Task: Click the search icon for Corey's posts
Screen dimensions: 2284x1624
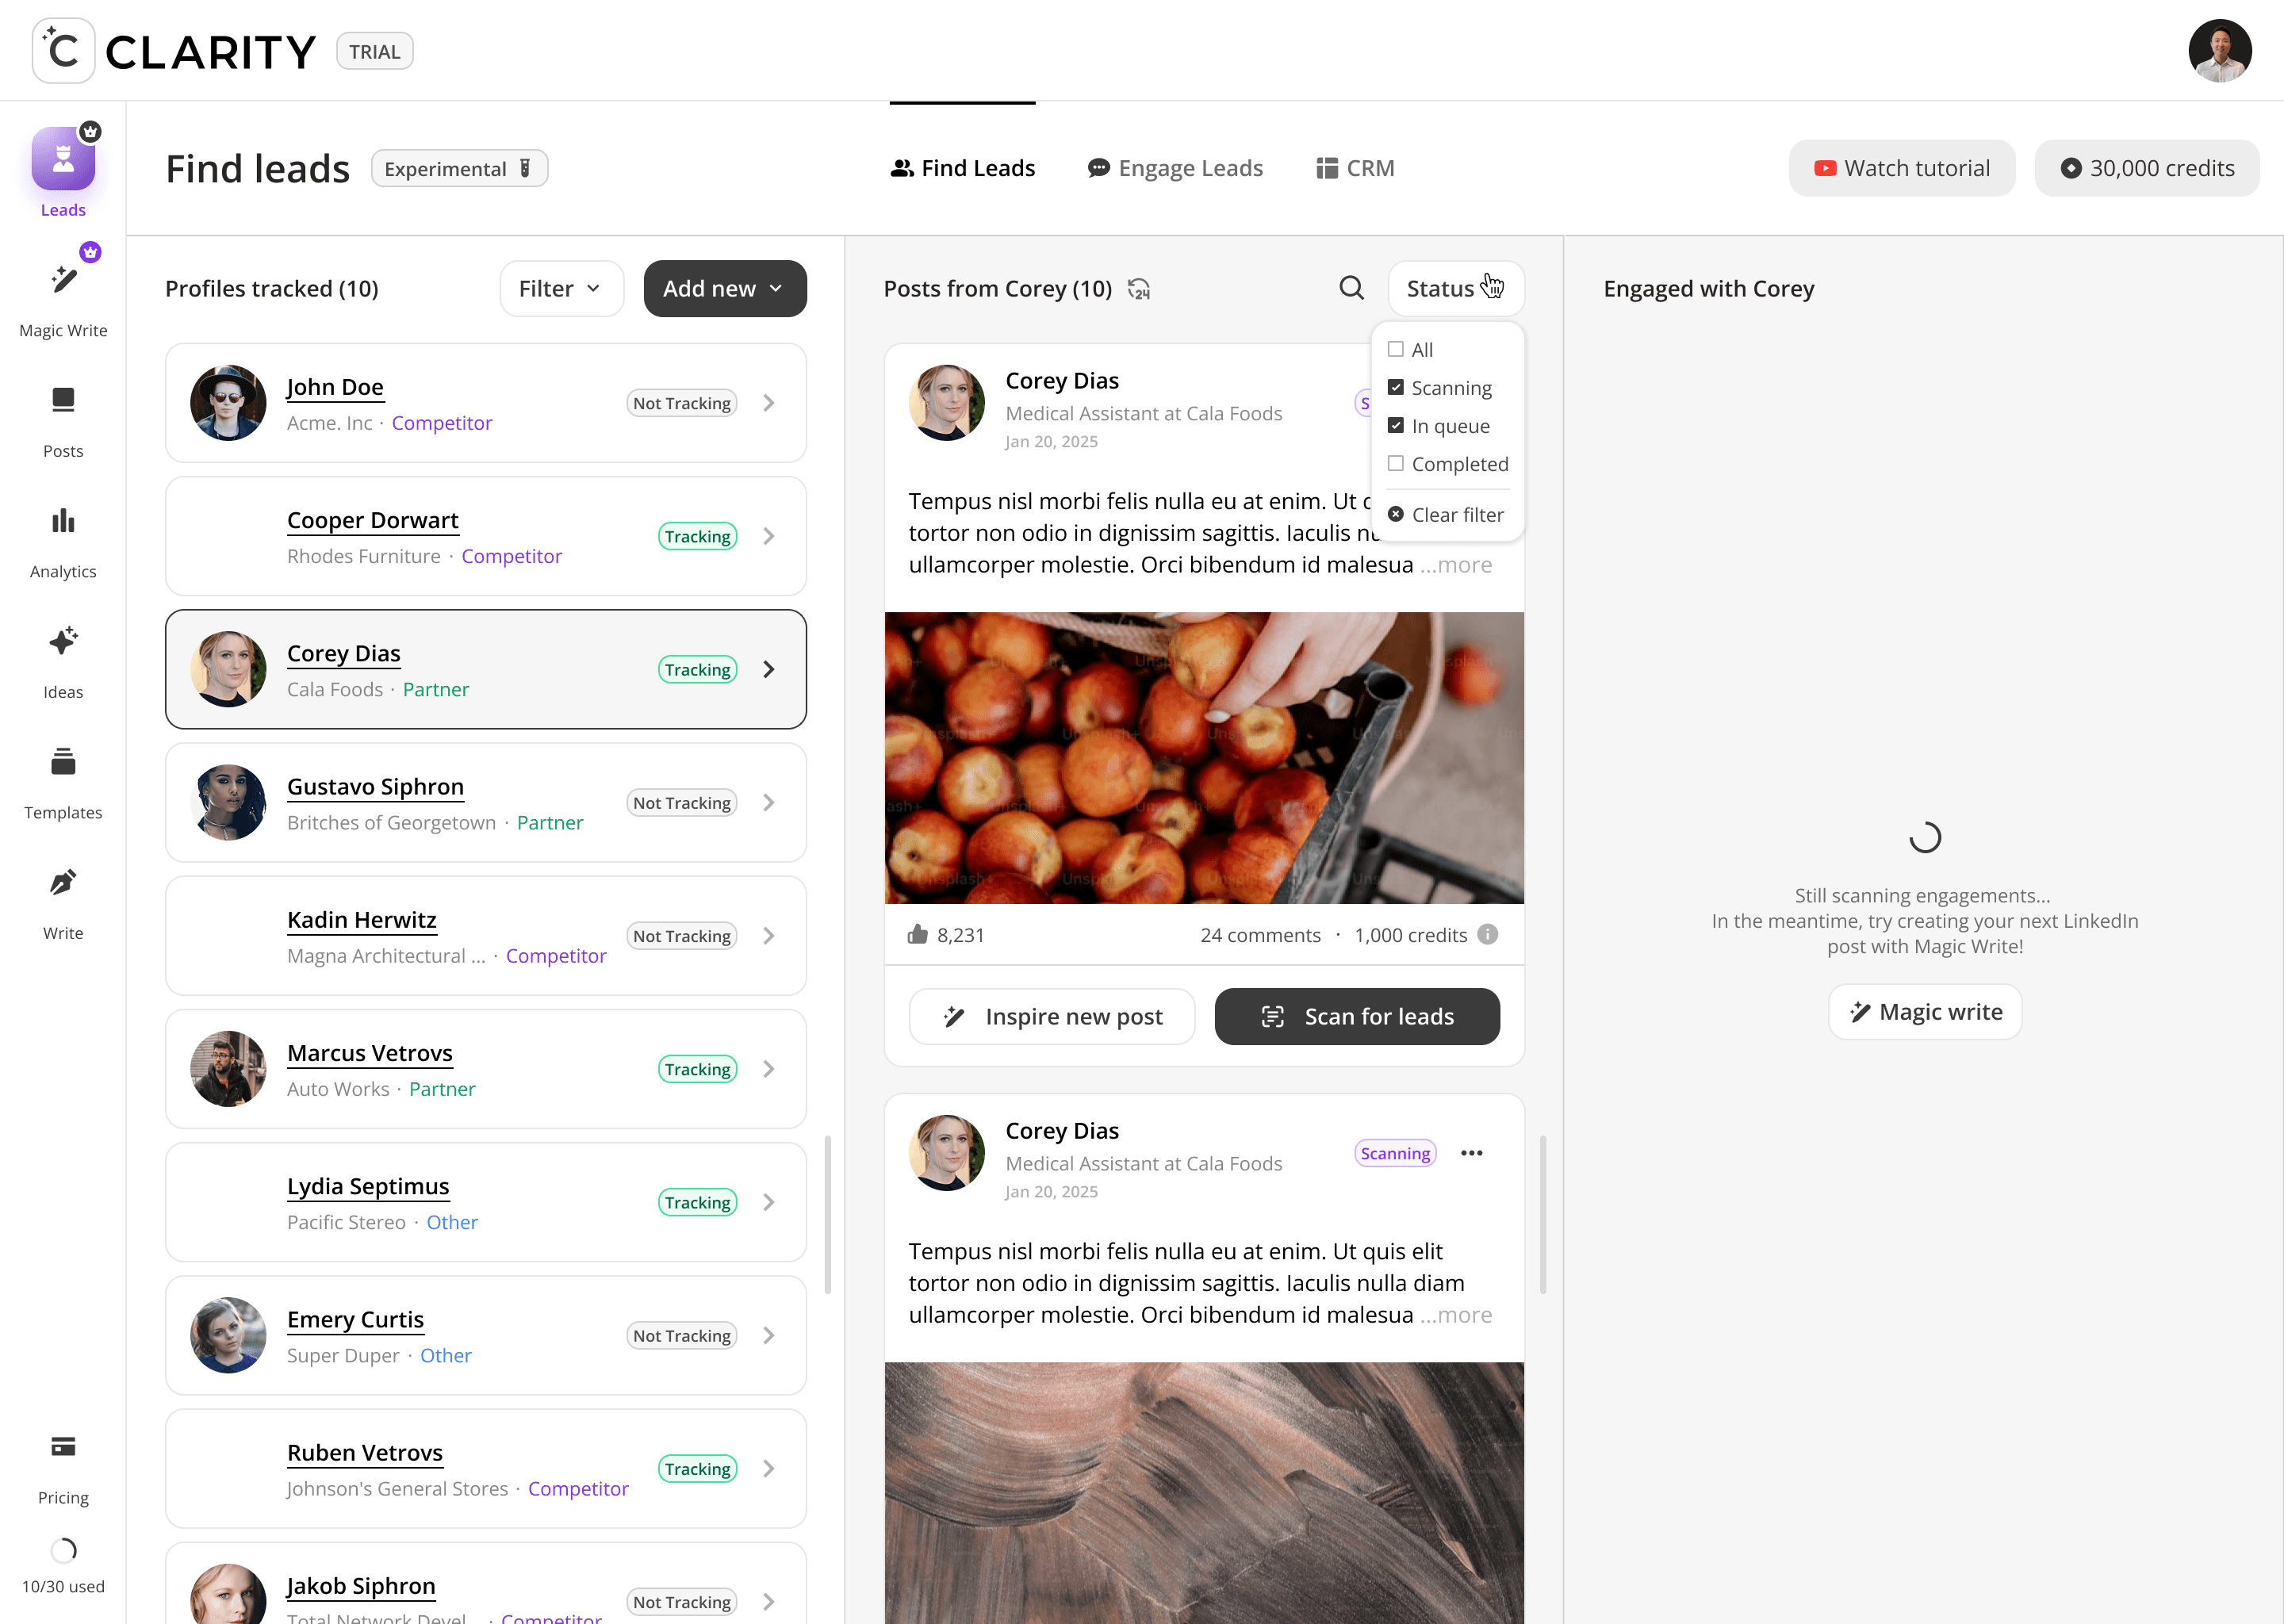Action: pyautogui.click(x=1351, y=289)
